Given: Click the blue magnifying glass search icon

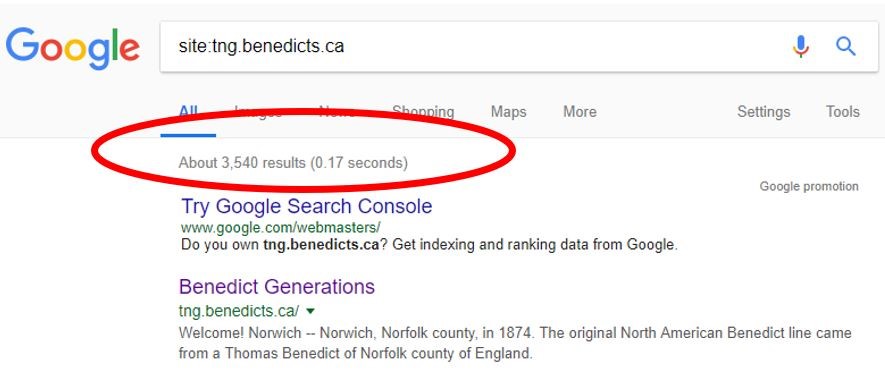Looking at the screenshot, I should pos(845,46).
